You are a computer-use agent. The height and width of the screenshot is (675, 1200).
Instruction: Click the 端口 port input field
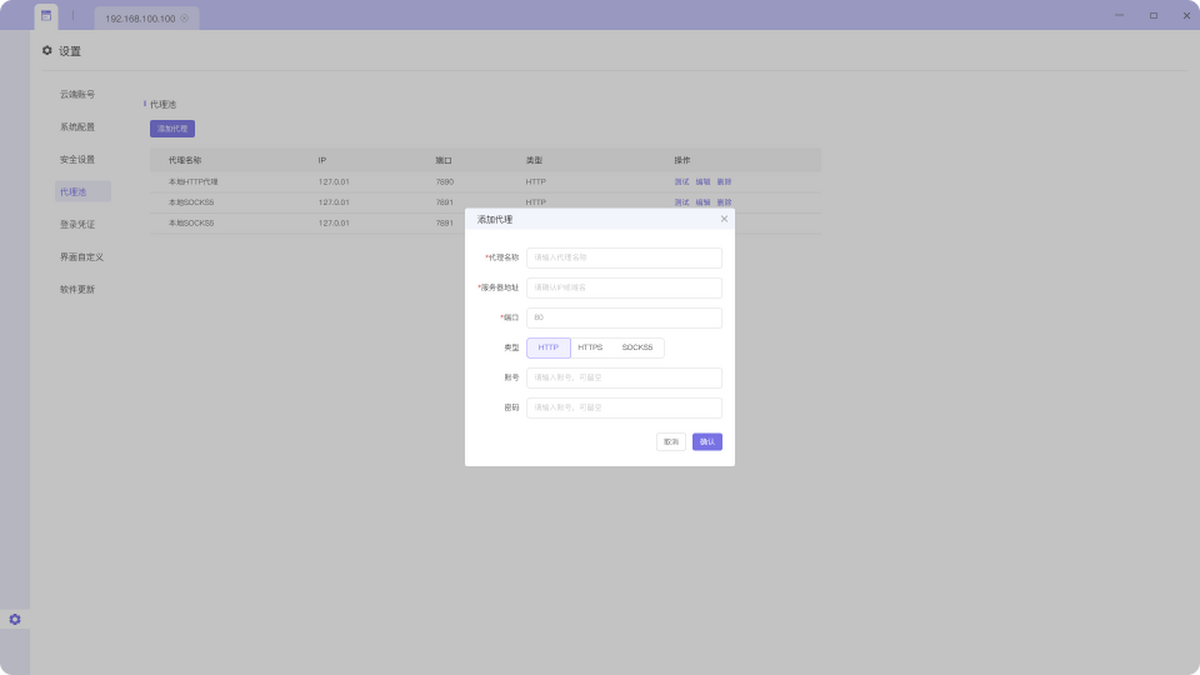click(624, 318)
